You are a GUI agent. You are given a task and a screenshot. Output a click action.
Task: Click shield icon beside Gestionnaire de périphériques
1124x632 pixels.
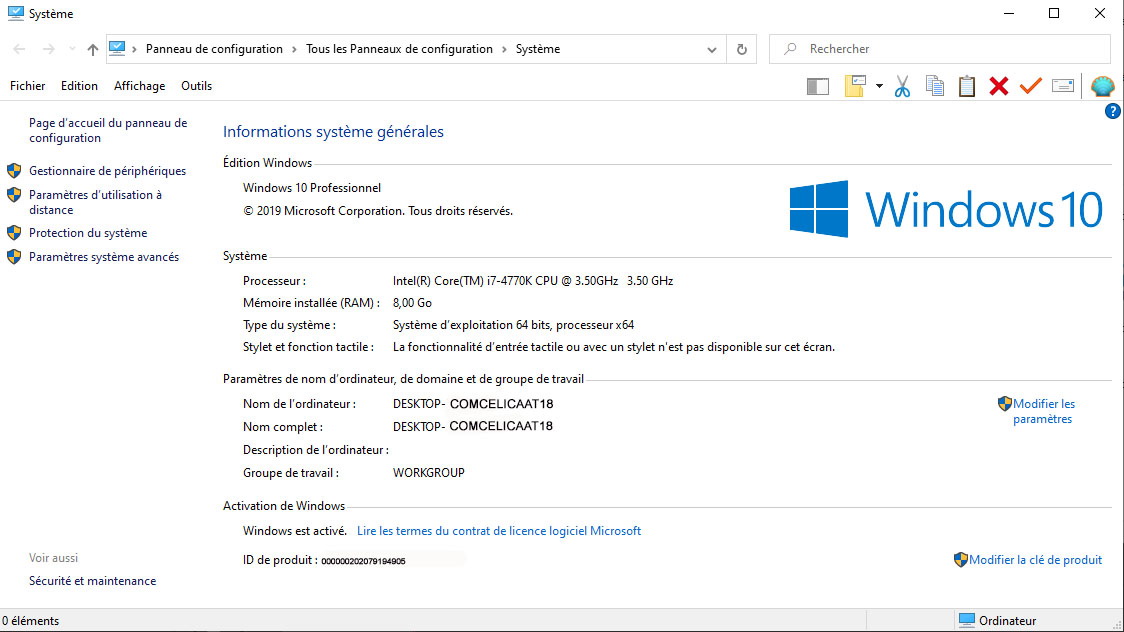[14, 171]
